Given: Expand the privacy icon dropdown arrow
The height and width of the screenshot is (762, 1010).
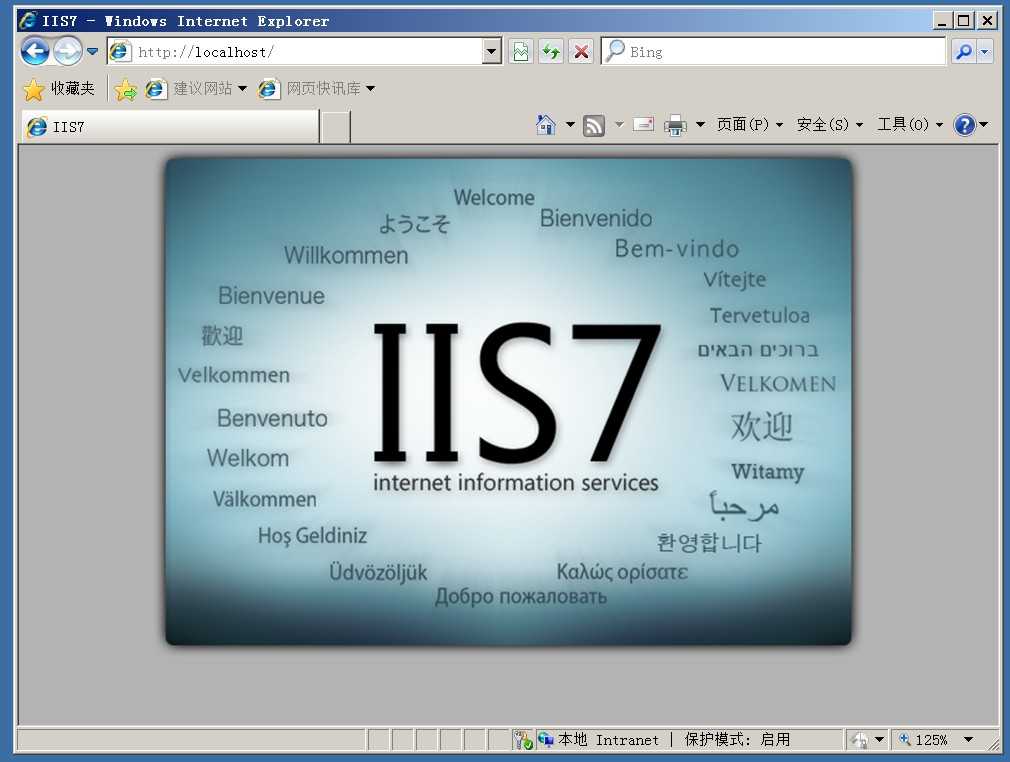Looking at the screenshot, I should (x=879, y=739).
